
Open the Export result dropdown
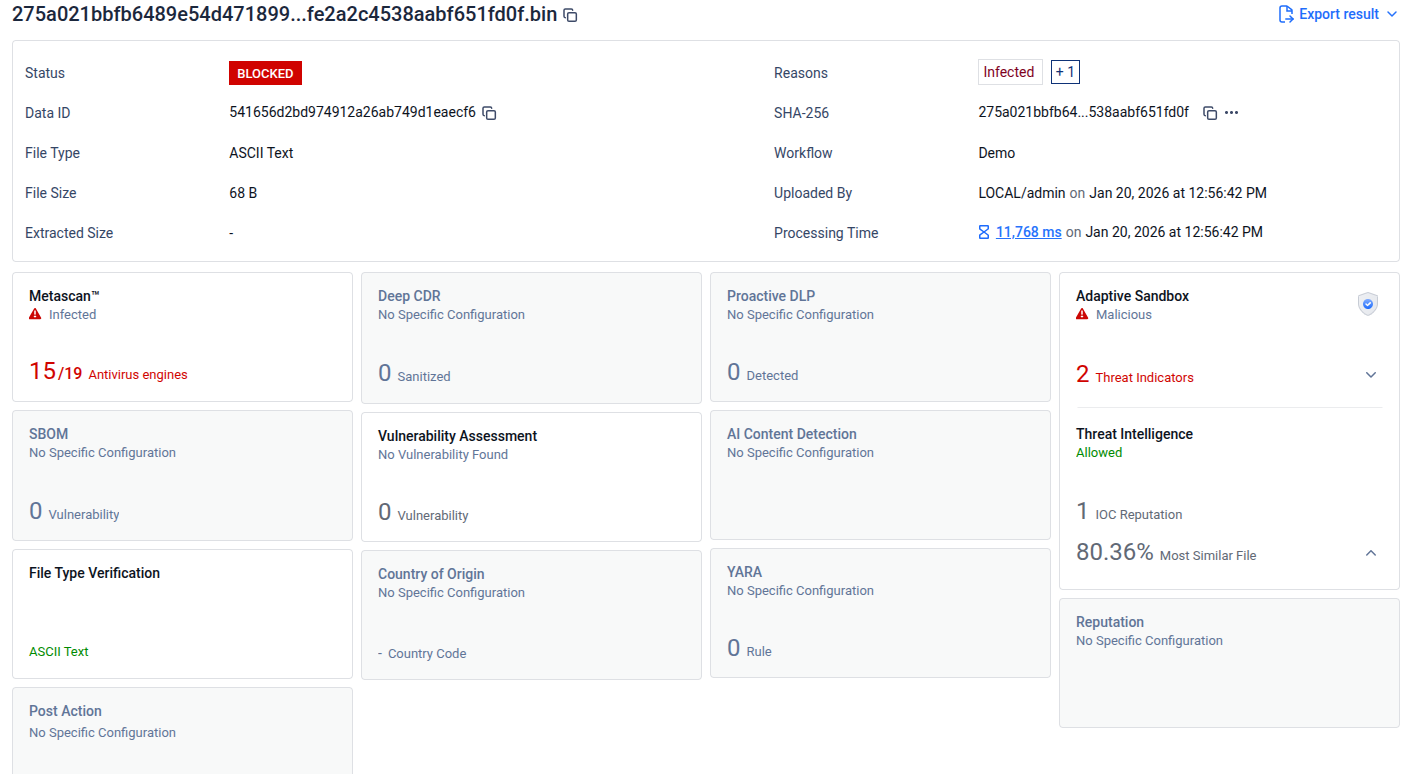point(1392,14)
